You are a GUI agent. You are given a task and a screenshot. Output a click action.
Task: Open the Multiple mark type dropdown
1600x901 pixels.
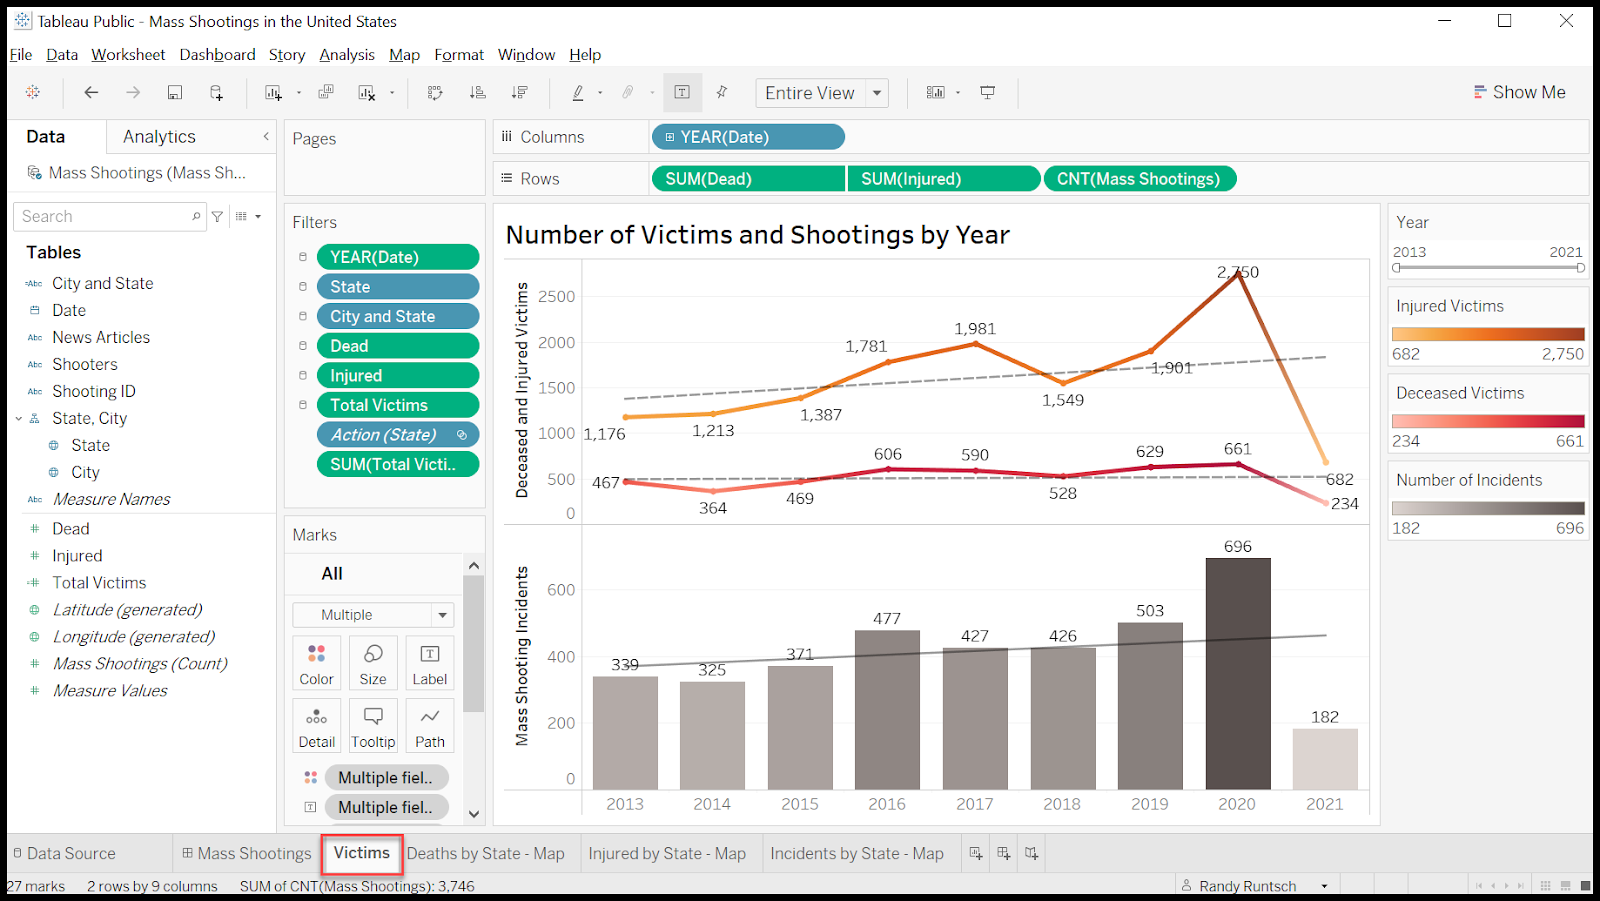click(373, 614)
